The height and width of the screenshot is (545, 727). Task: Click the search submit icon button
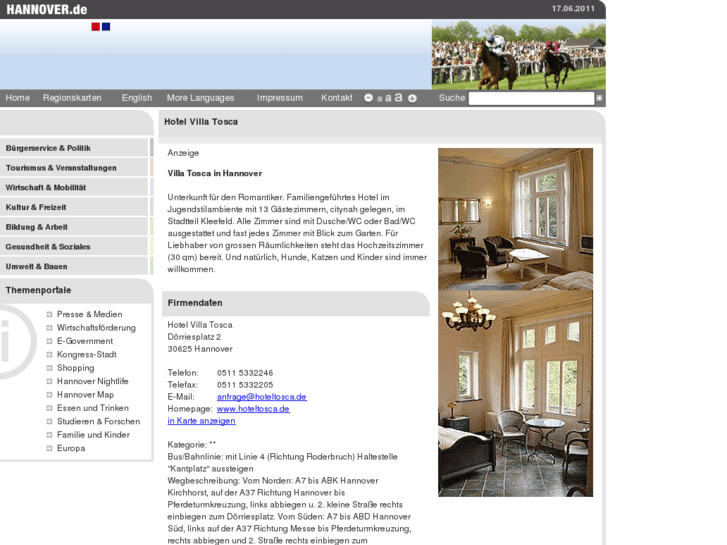click(x=599, y=98)
